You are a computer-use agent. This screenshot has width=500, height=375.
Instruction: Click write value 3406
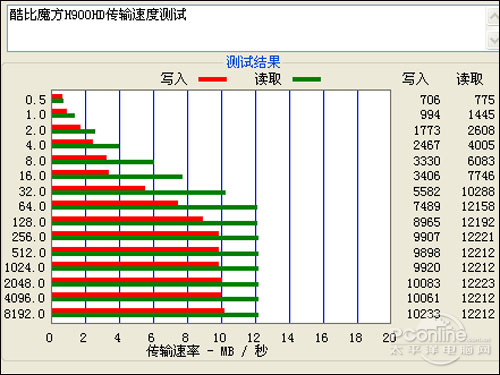click(427, 176)
